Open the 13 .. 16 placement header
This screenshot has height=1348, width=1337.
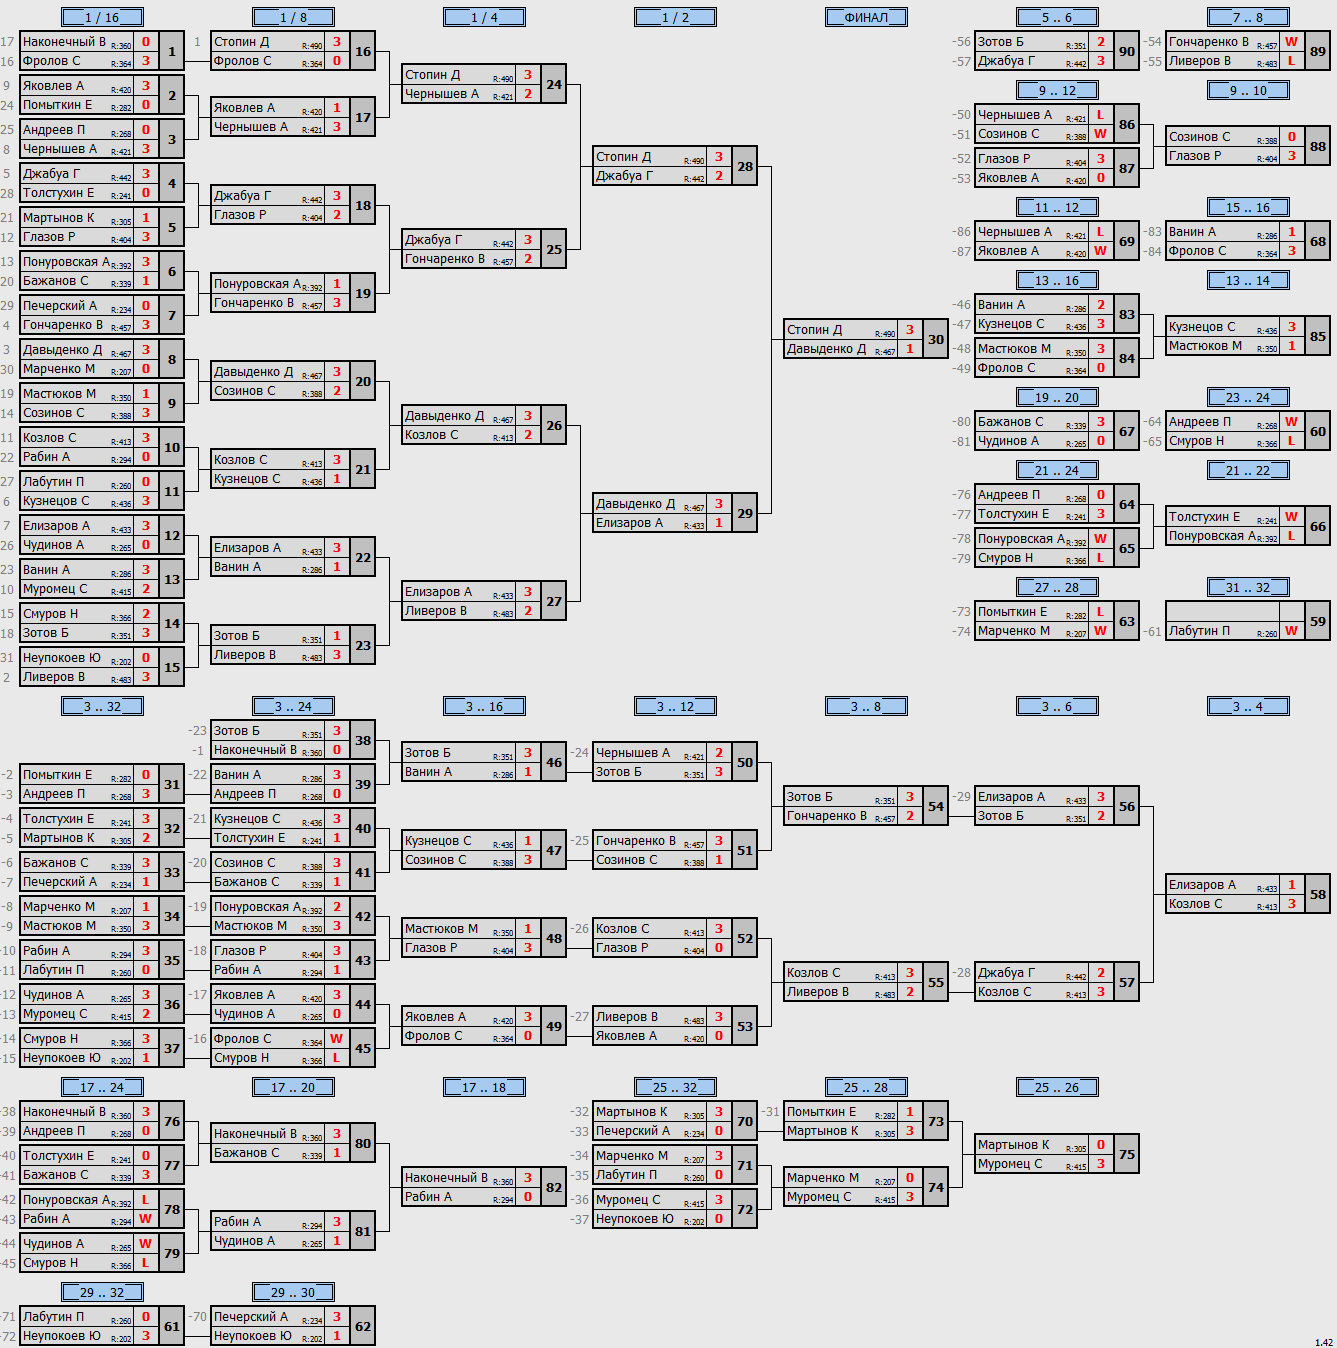point(1057,280)
